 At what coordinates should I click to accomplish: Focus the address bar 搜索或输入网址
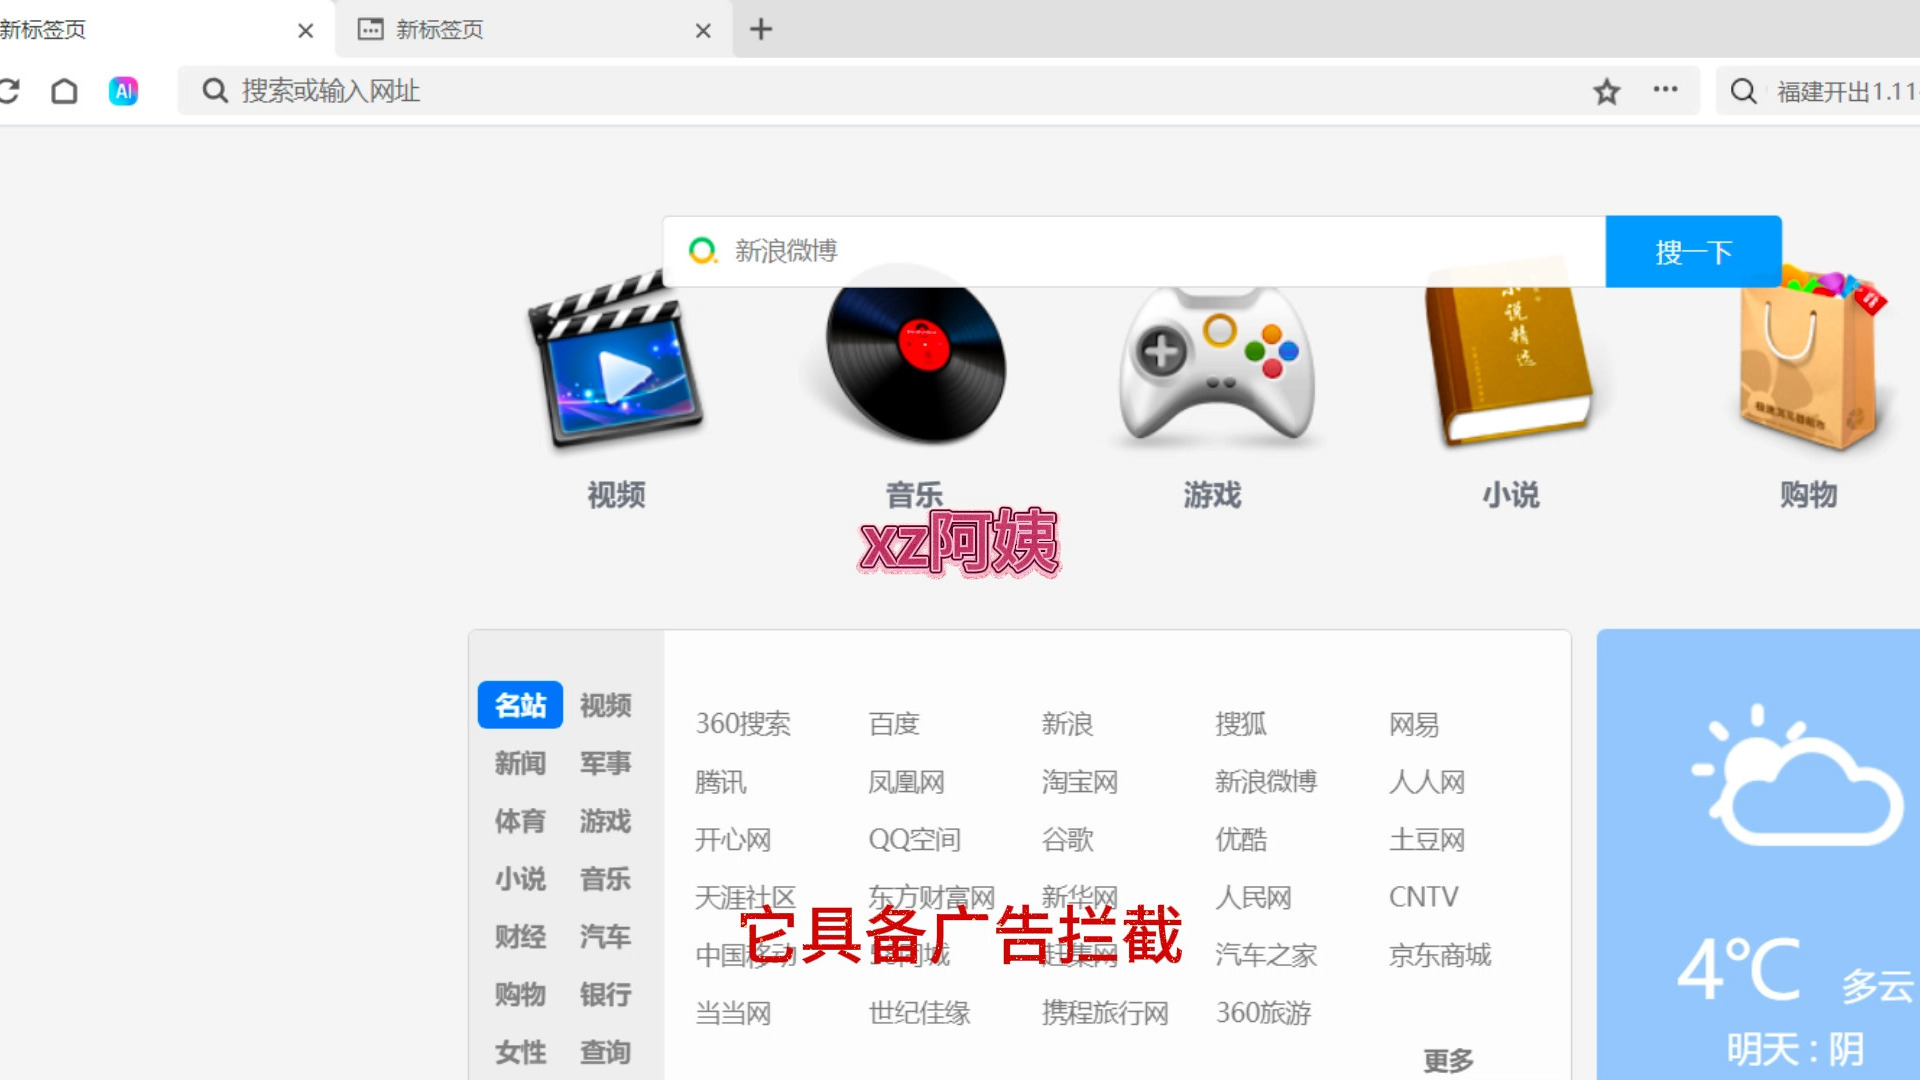[900, 91]
